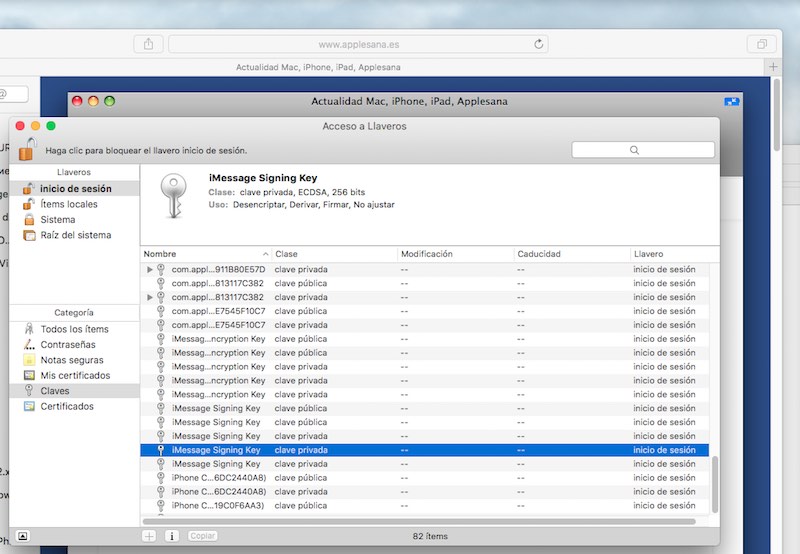Sort by the 'Clase' column header
This screenshot has width=800, height=554.
334,254
